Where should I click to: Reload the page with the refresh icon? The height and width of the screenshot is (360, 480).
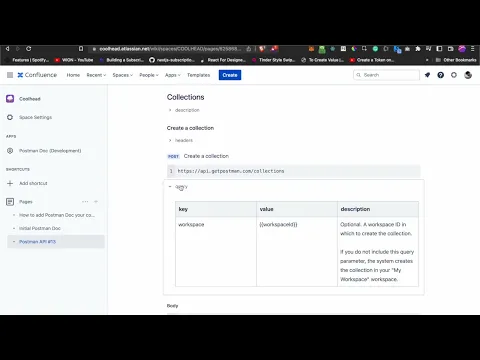pyautogui.click(x=29, y=49)
